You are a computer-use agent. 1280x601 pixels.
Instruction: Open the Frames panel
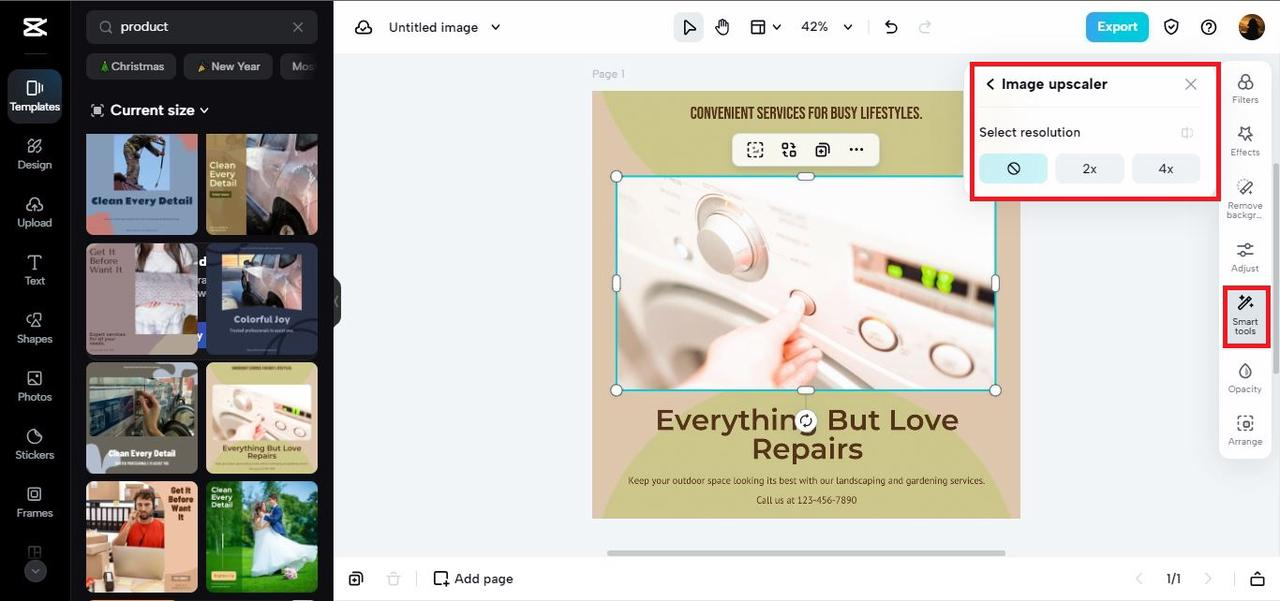pyautogui.click(x=35, y=502)
